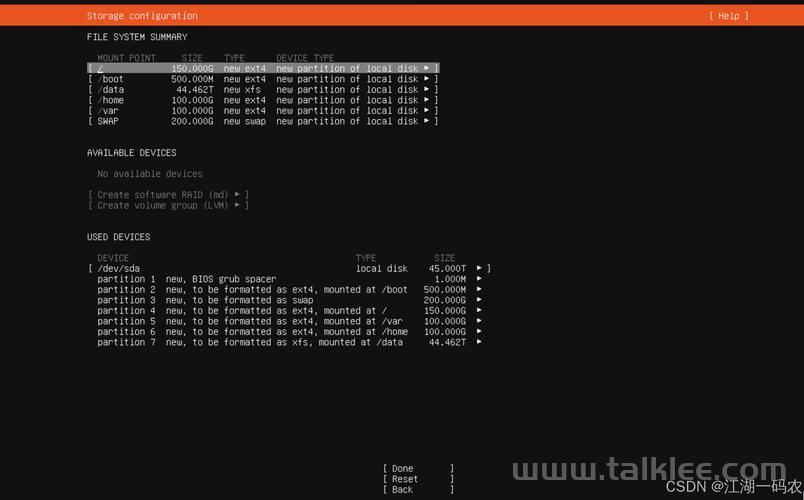Click Create software RAID (md) option

168,195
